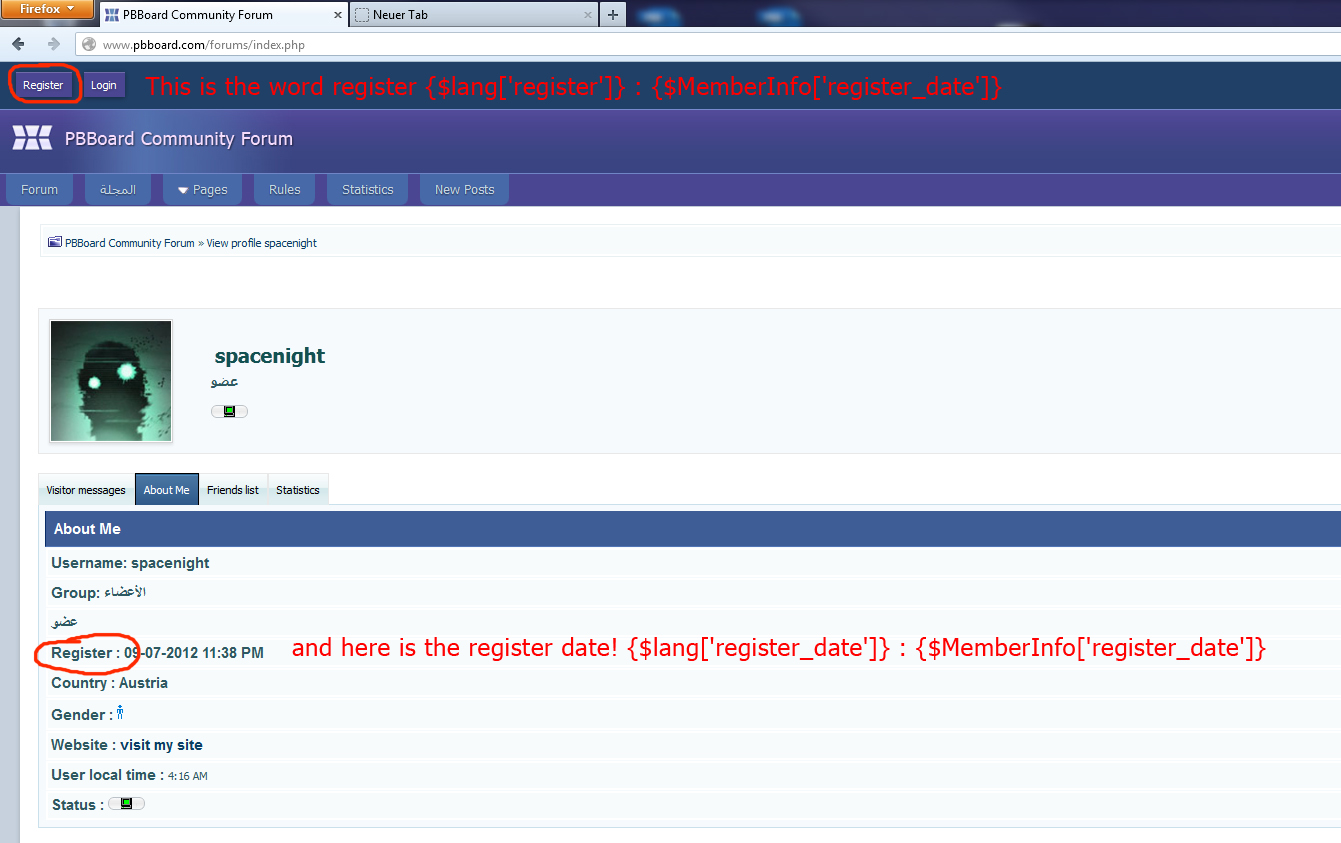Focus the address bar with pbboard.com URL

coord(710,45)
